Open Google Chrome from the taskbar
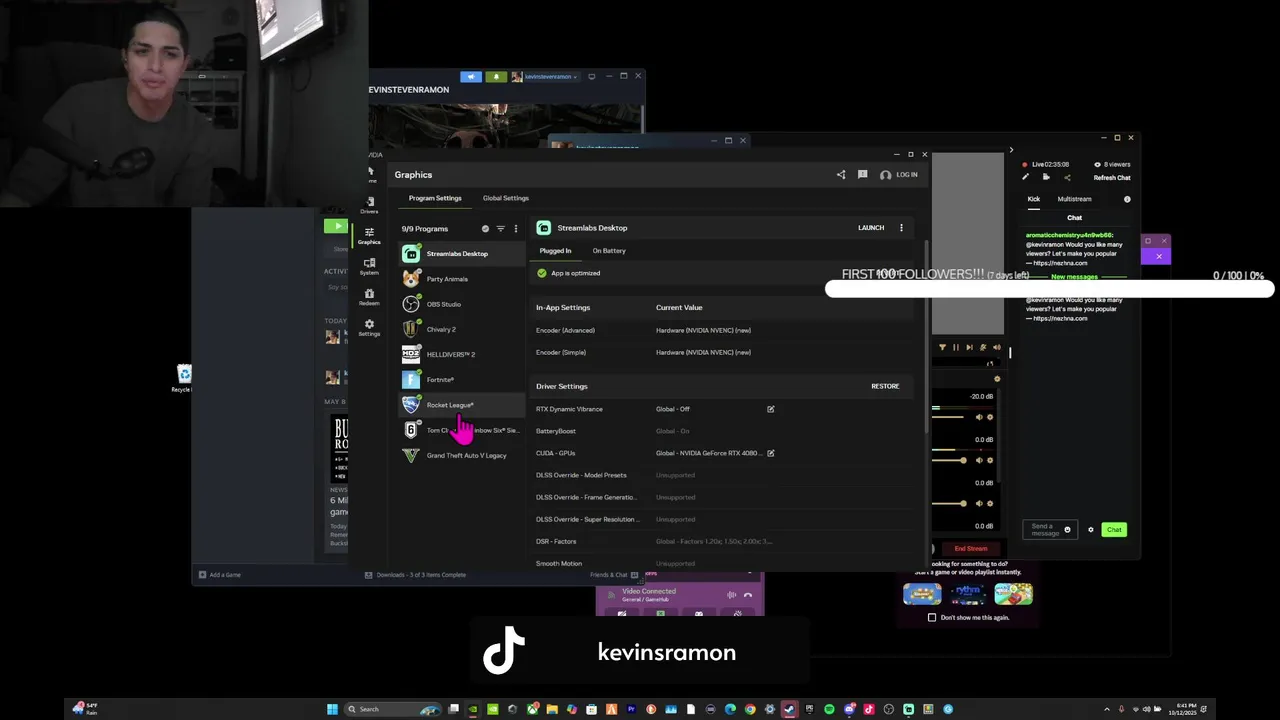1280x720 pixels. (750, 709)
